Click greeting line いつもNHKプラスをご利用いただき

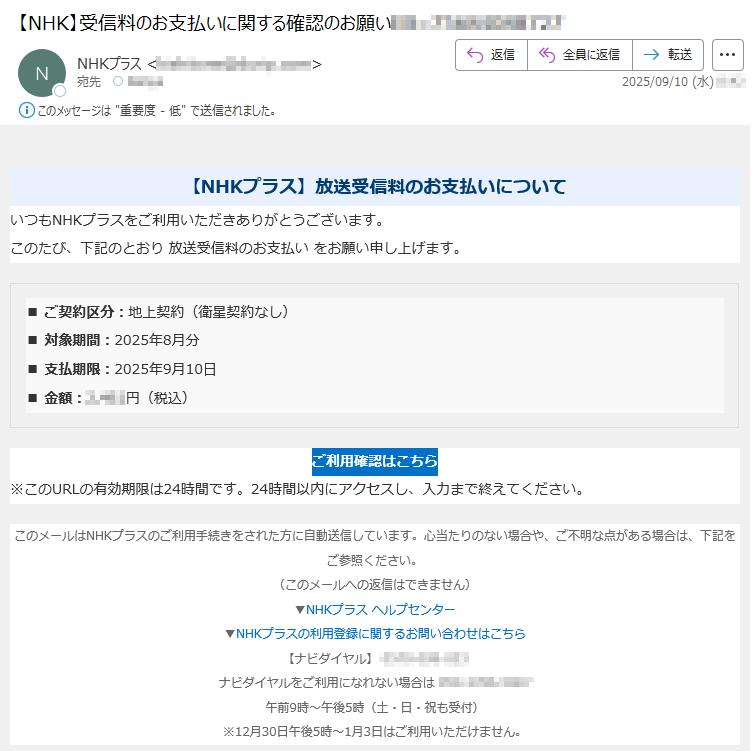[x=197, y=220]
